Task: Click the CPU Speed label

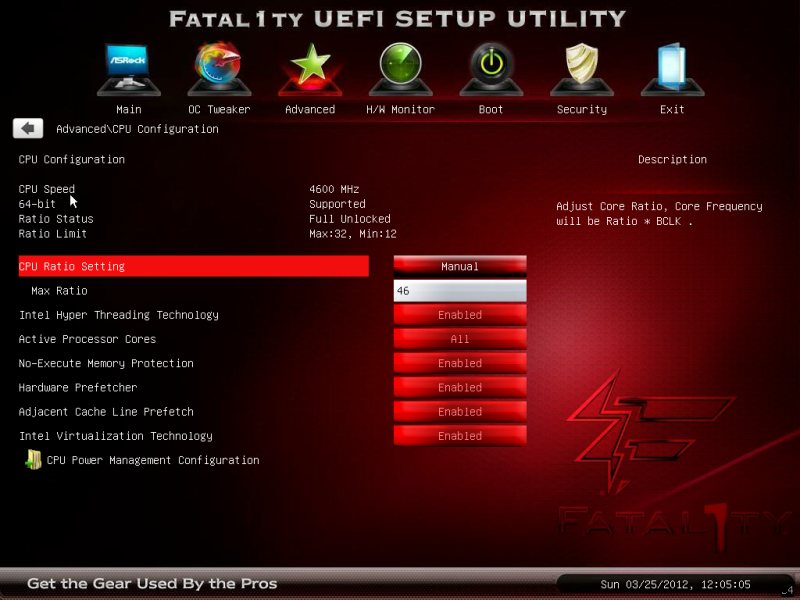Action: coord(46,189)
